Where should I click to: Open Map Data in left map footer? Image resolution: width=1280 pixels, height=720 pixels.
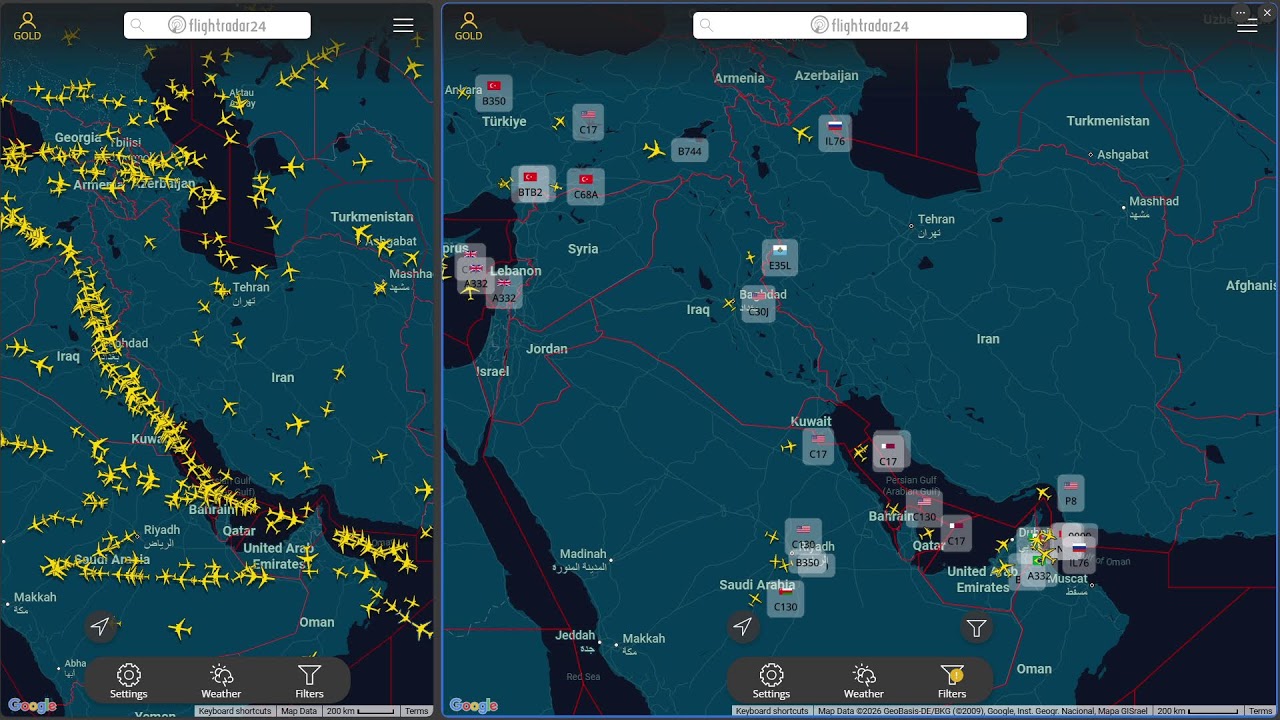pyautogui.click(x=299, y=711)
